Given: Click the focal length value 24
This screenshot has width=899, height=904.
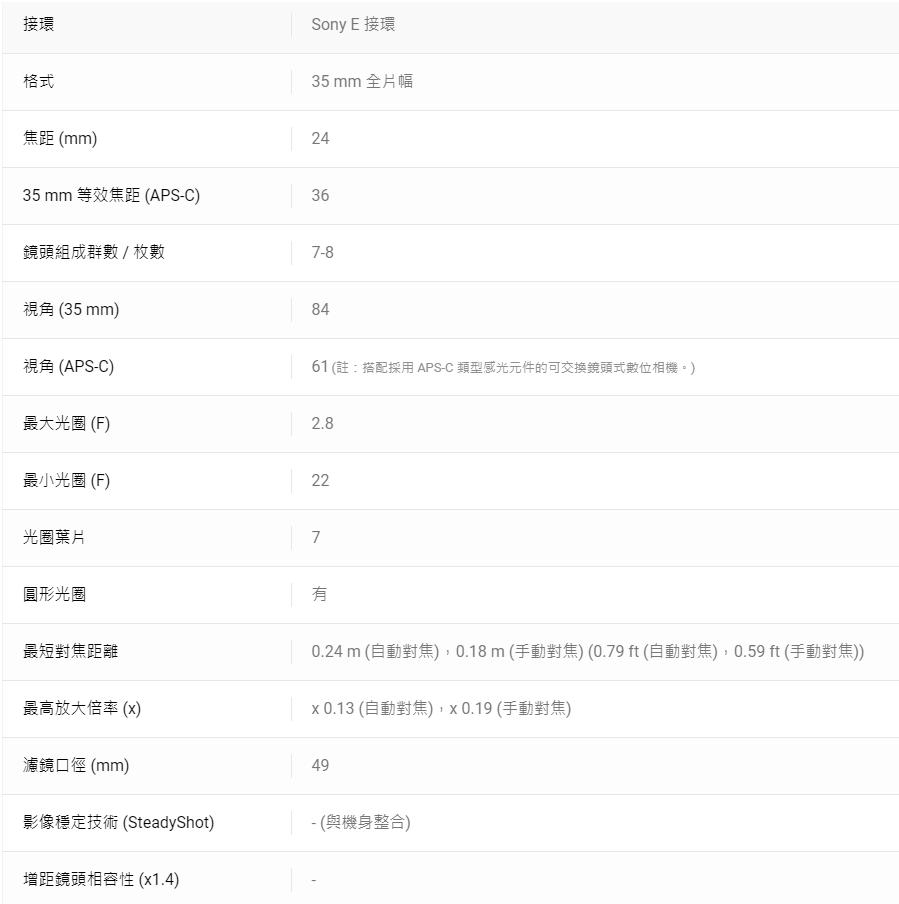Looking at the screenshot, I should tap(320, 138).
